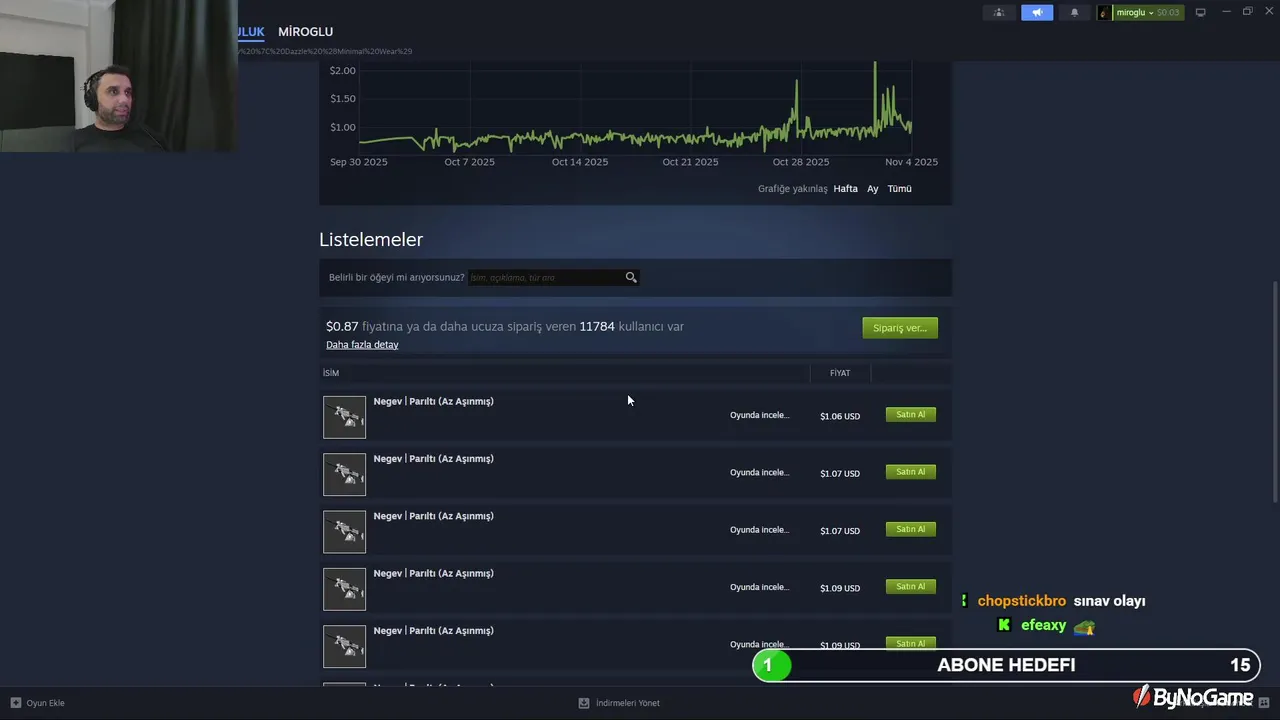Zoom graph to Ay
1280x720 pixels.
pos(873,189)
